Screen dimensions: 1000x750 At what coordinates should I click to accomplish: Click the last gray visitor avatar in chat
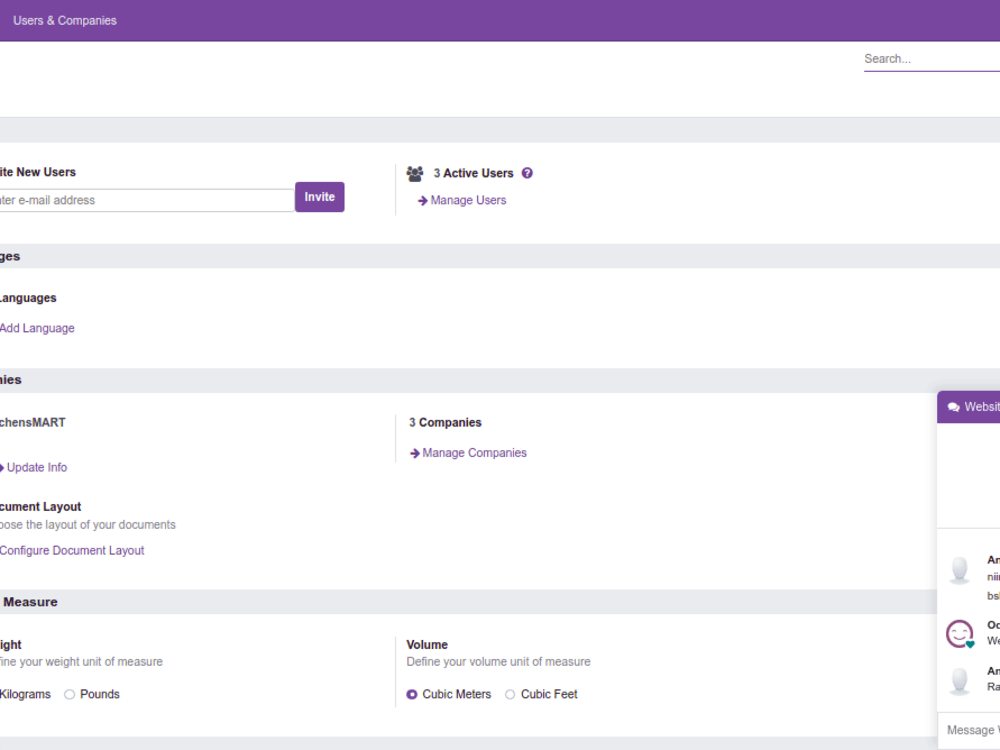960,680
